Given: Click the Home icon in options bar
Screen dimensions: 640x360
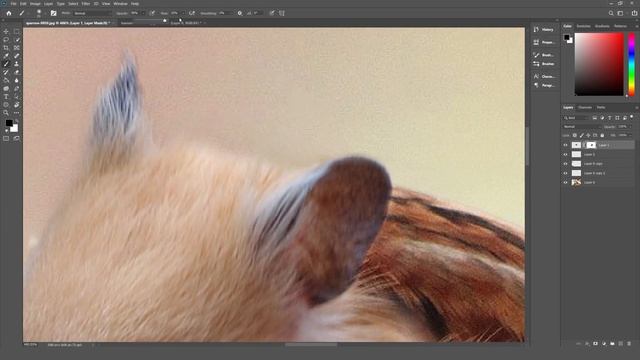Looking at the screenshot, I should (9, 13).
